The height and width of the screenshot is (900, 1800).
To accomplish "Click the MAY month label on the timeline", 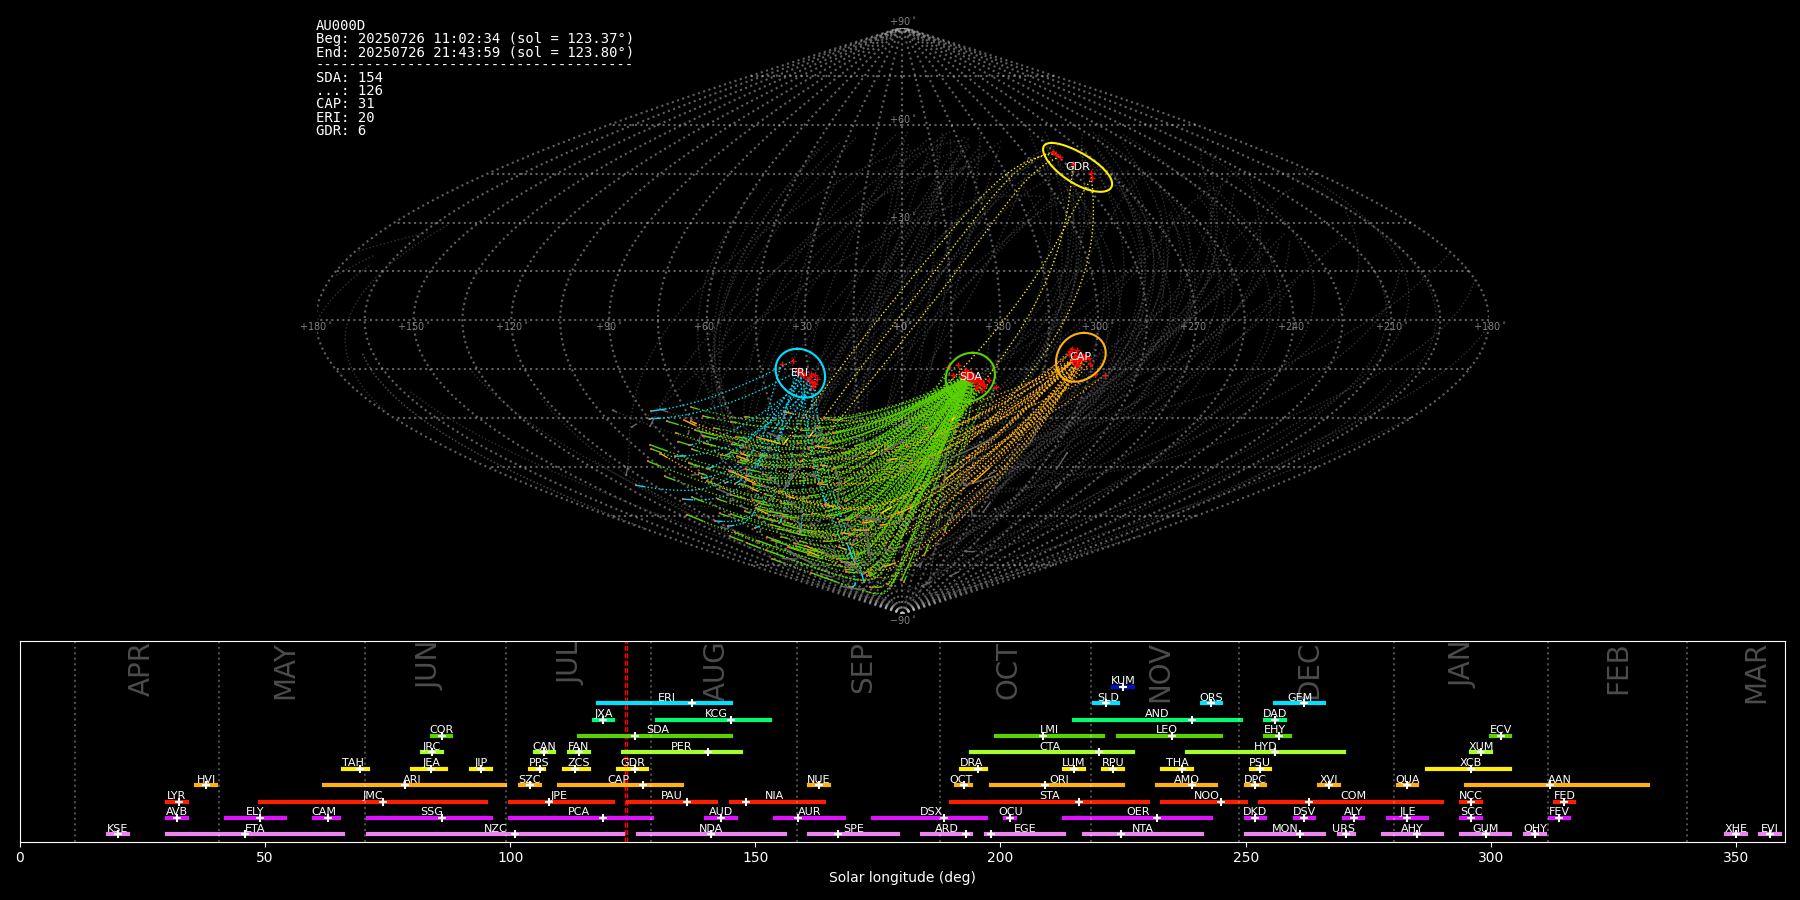I will coord(285,673).
